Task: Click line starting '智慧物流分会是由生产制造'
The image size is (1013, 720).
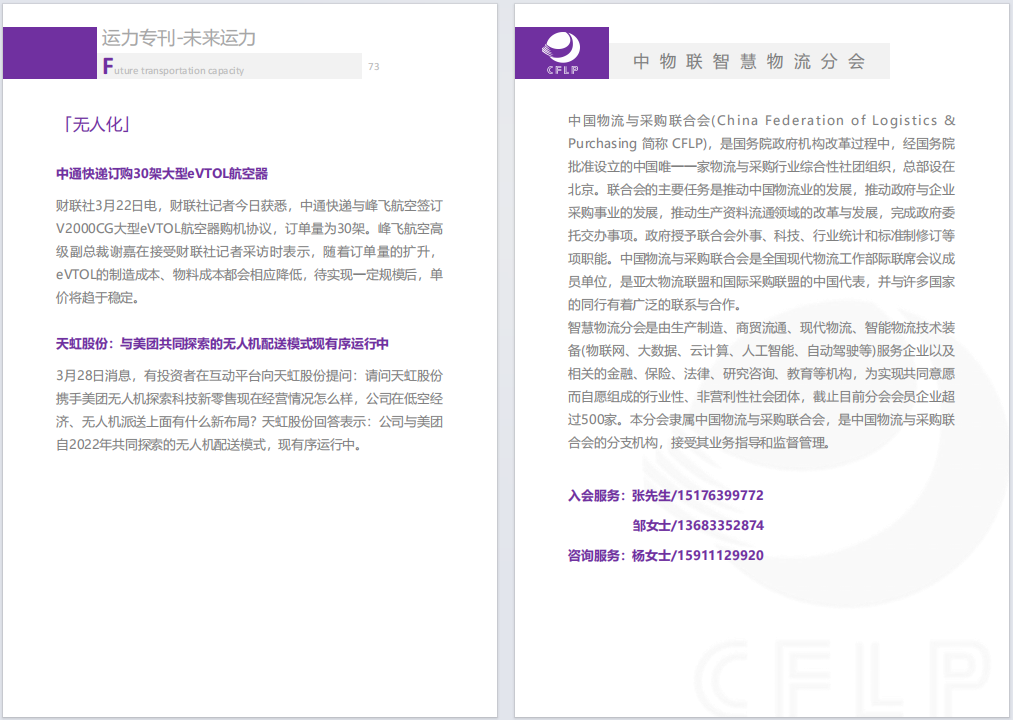Action: 761,328
